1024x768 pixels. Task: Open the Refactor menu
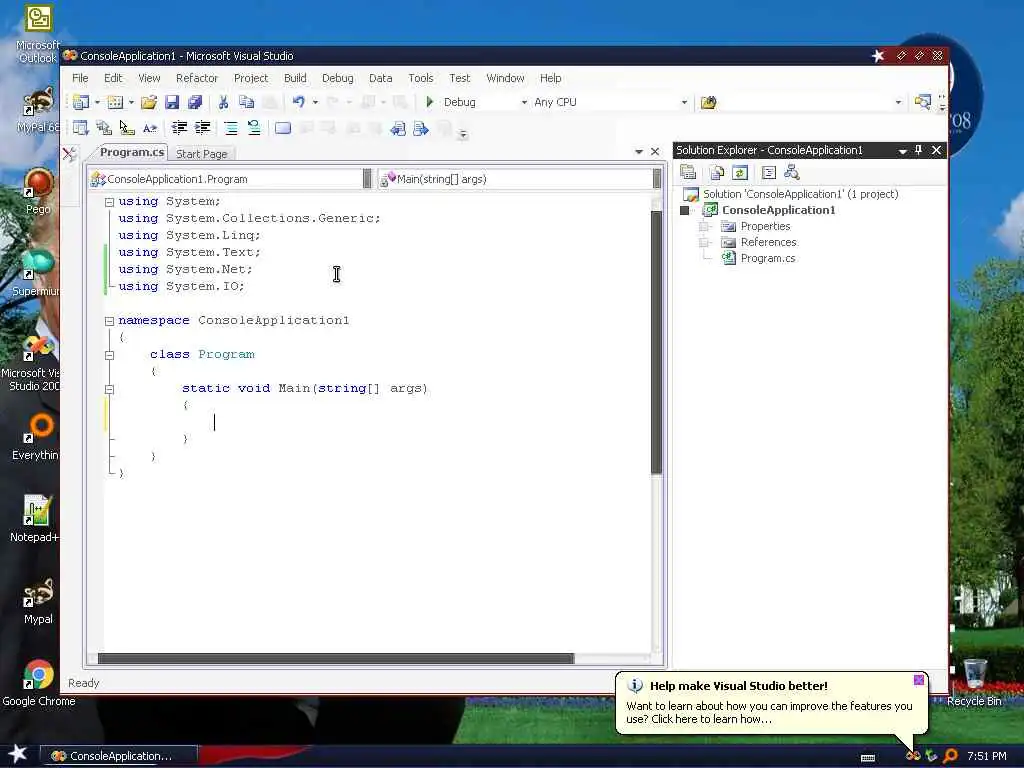coord(197,78)
